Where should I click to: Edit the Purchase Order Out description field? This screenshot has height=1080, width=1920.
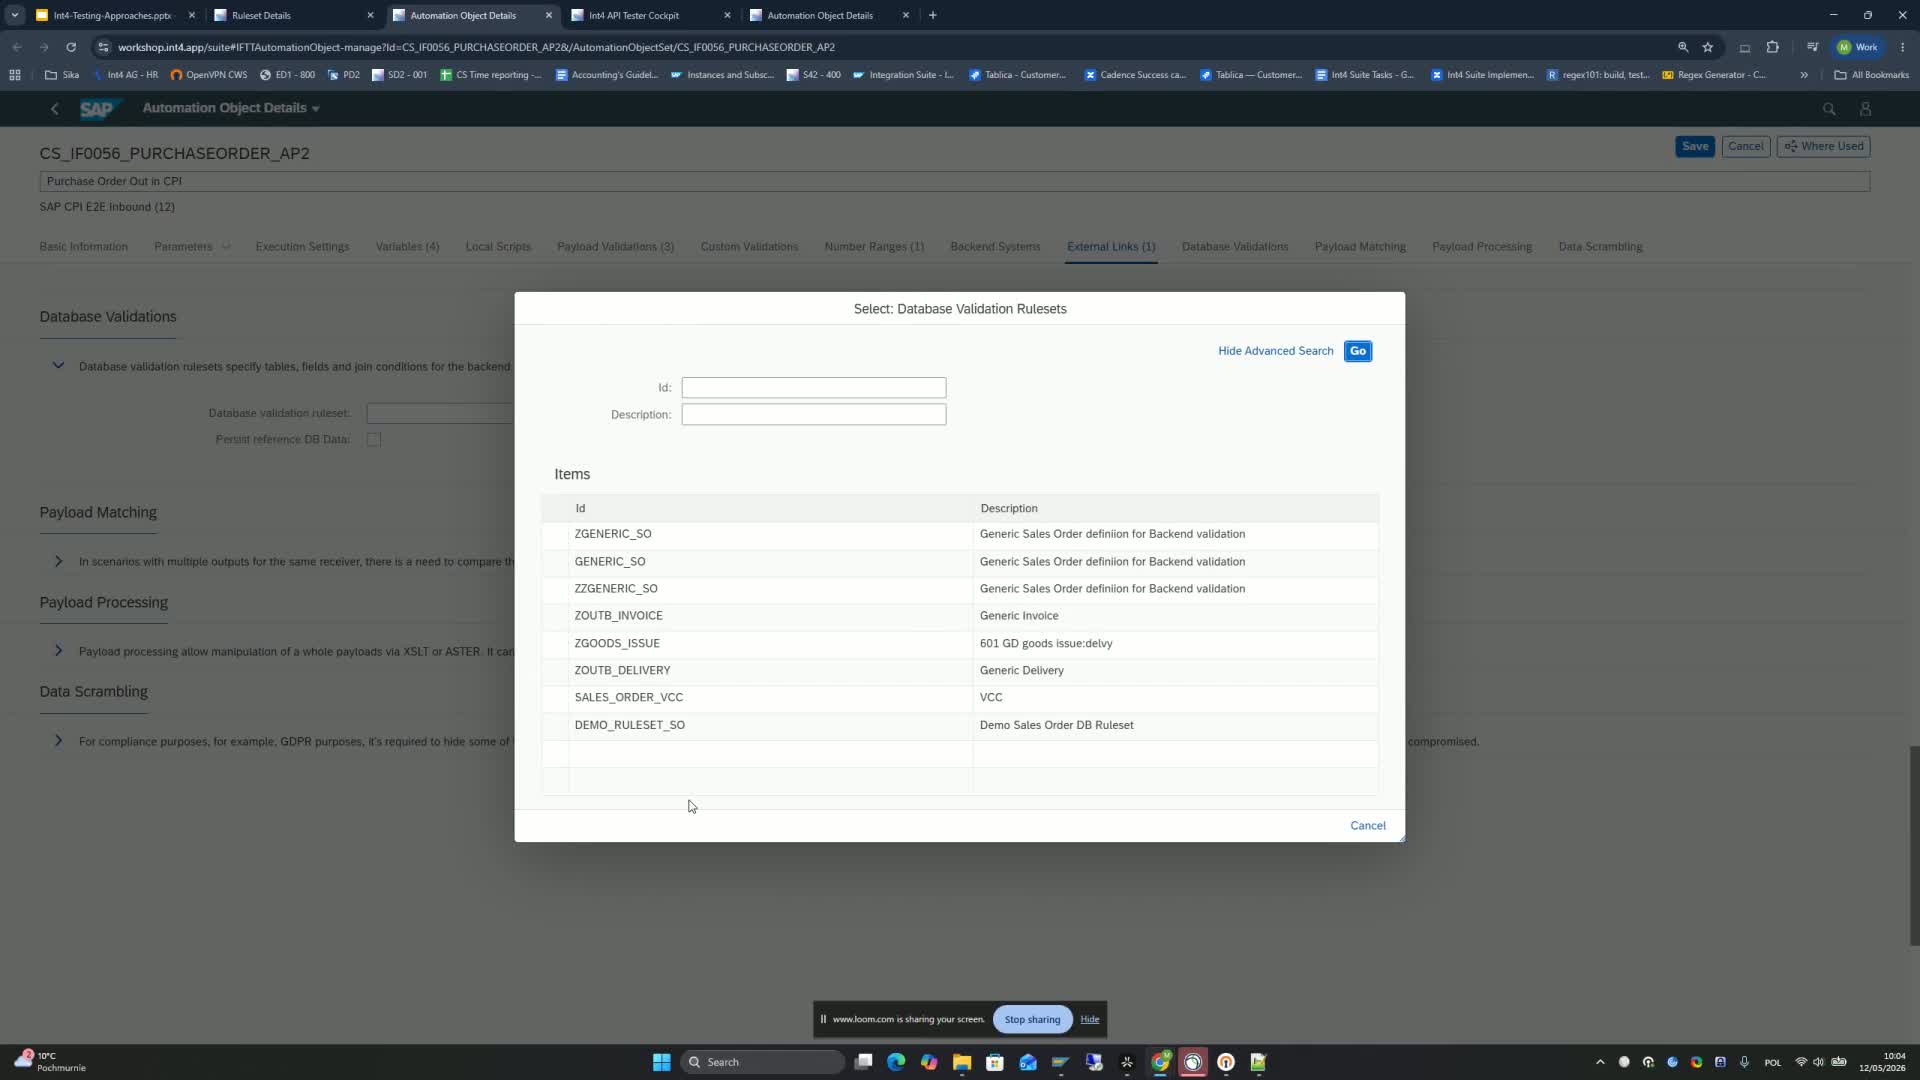pyautogui.click(x=954, y=181)
